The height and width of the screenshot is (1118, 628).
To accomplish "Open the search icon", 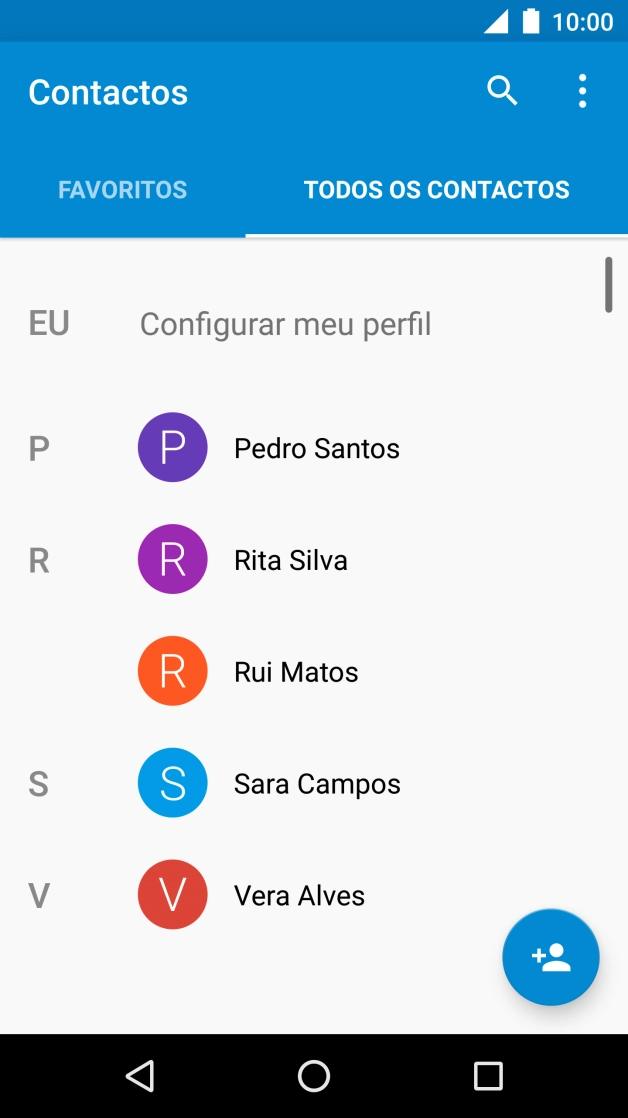I will click(503, 90).
